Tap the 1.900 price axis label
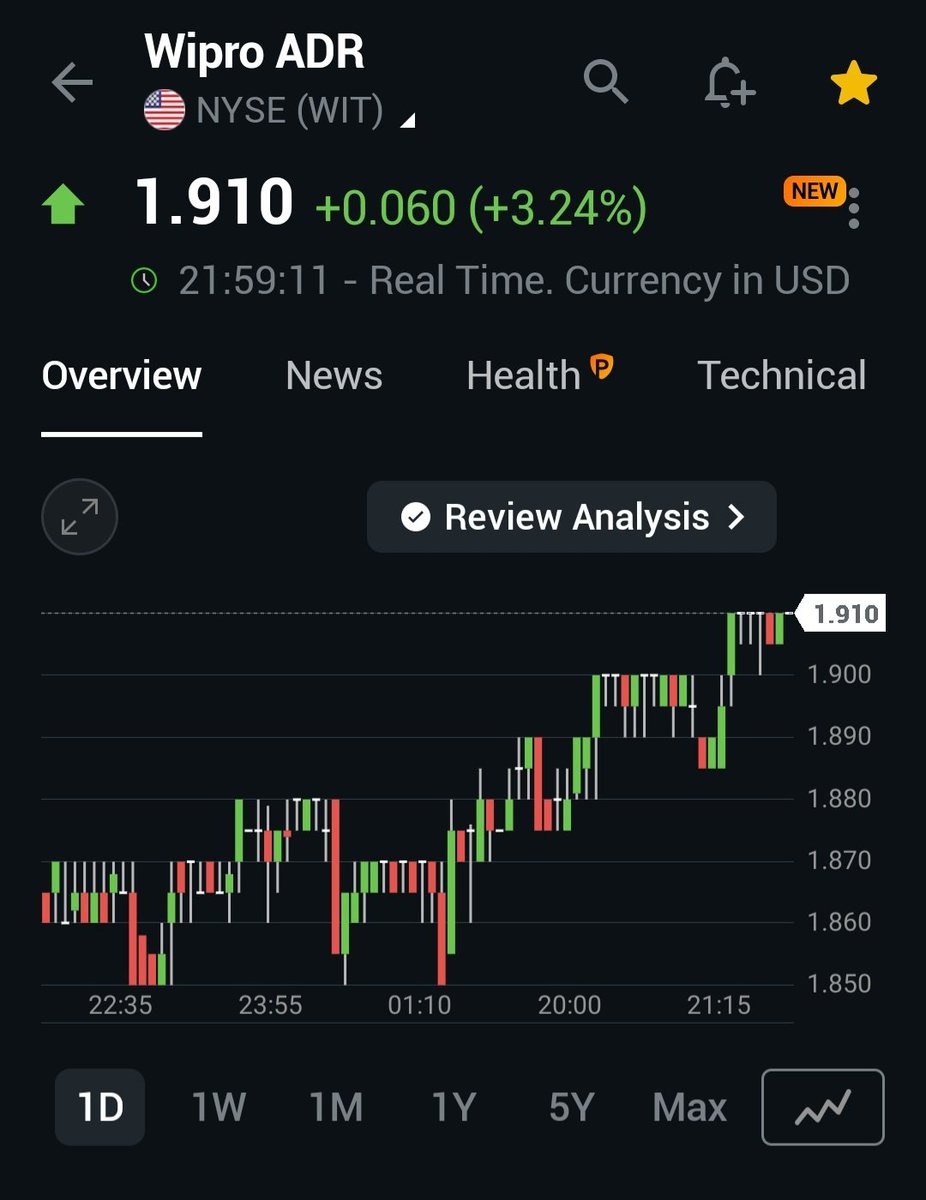926x1200 pixels. [x=839, y=674]
